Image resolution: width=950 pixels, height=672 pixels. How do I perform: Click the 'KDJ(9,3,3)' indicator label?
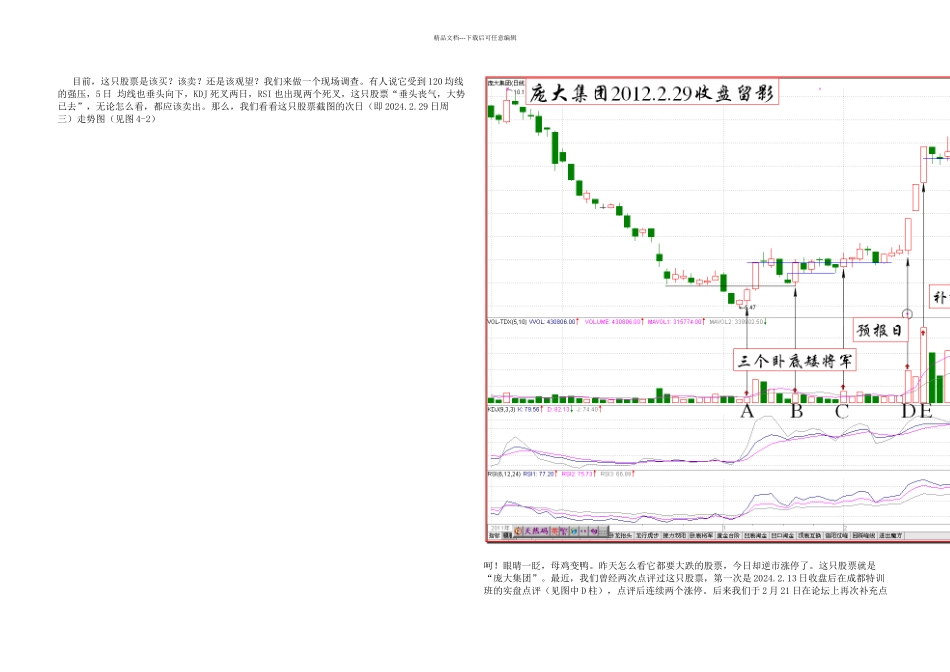tap(501, 410)
